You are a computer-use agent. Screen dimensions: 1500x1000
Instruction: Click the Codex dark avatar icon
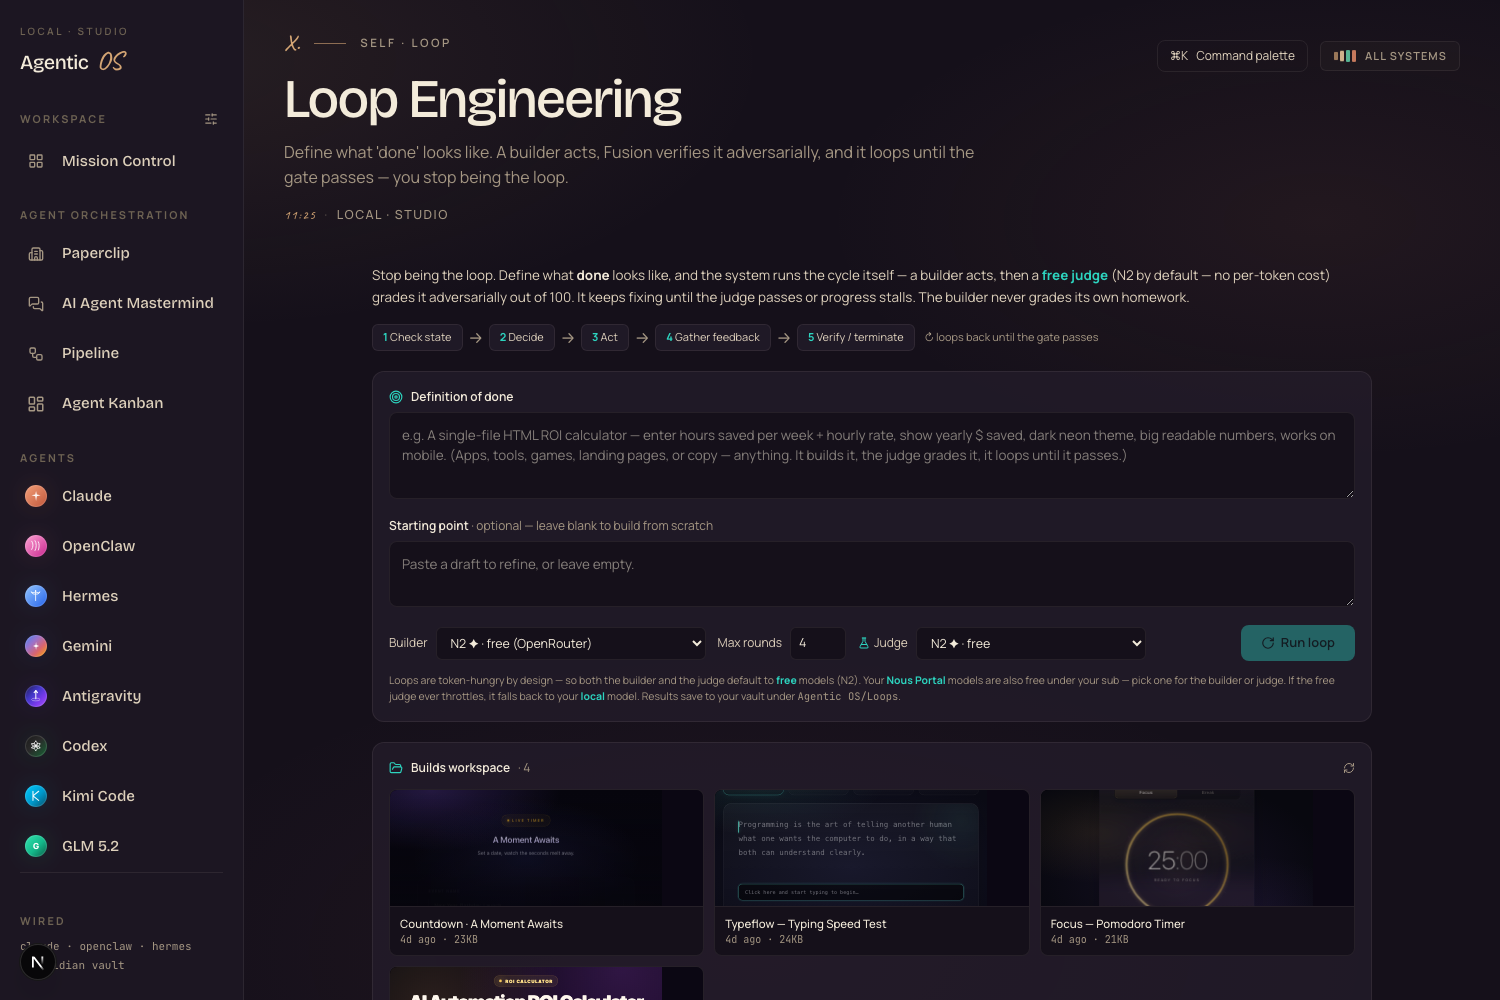coord(36,746)
